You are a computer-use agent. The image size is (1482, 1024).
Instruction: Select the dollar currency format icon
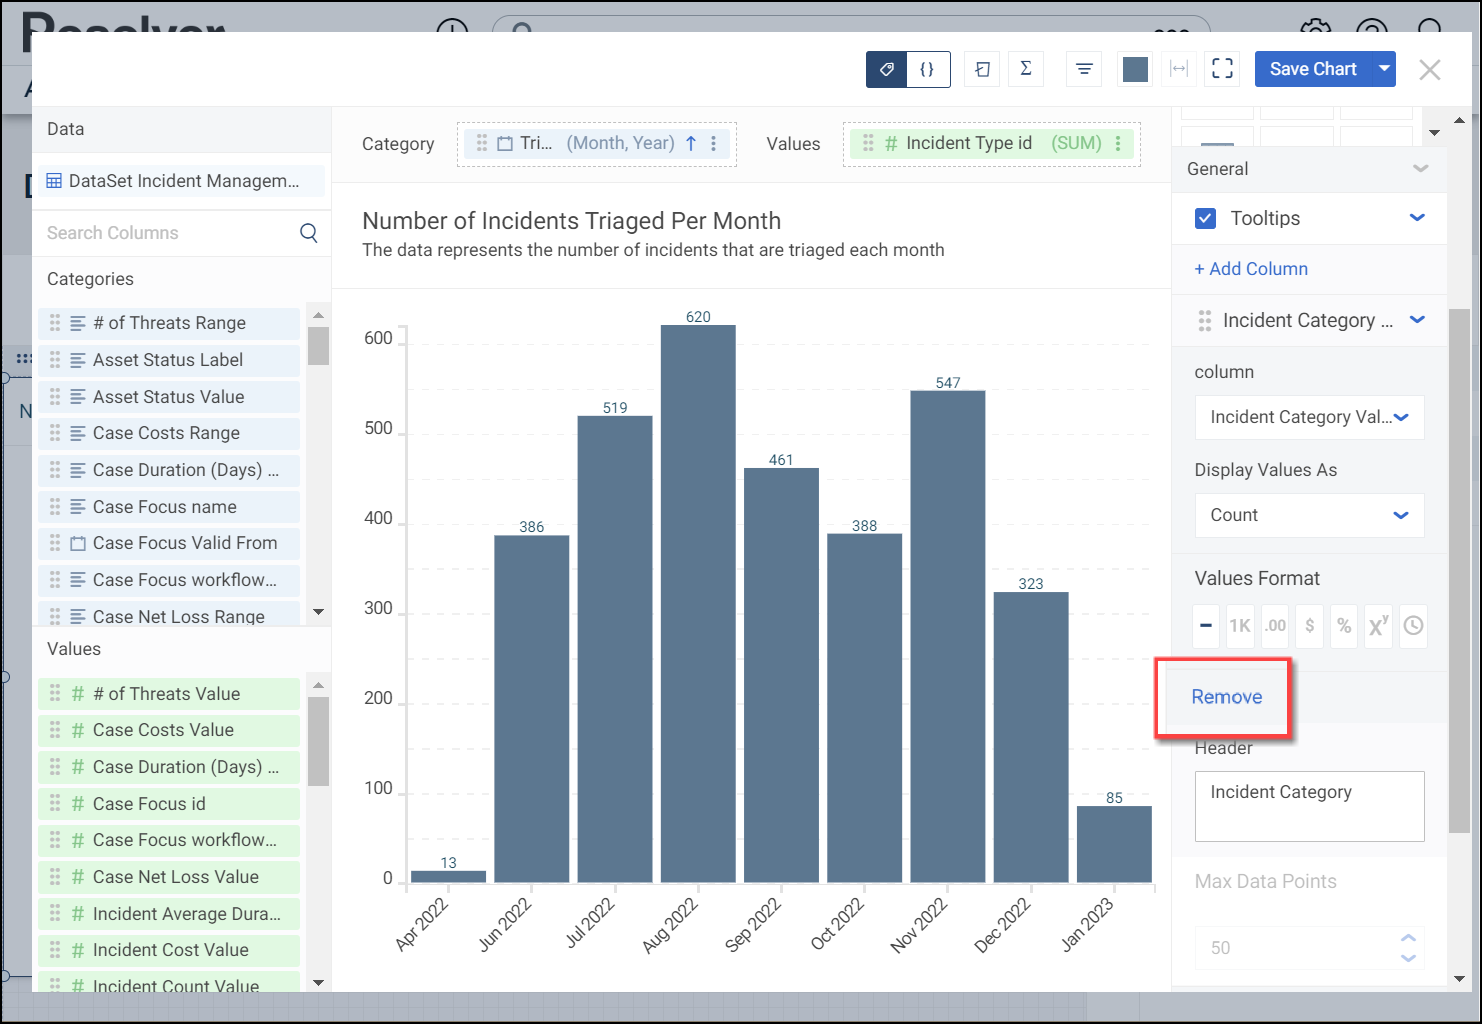pyautogui.click(x=1309, y=626)
